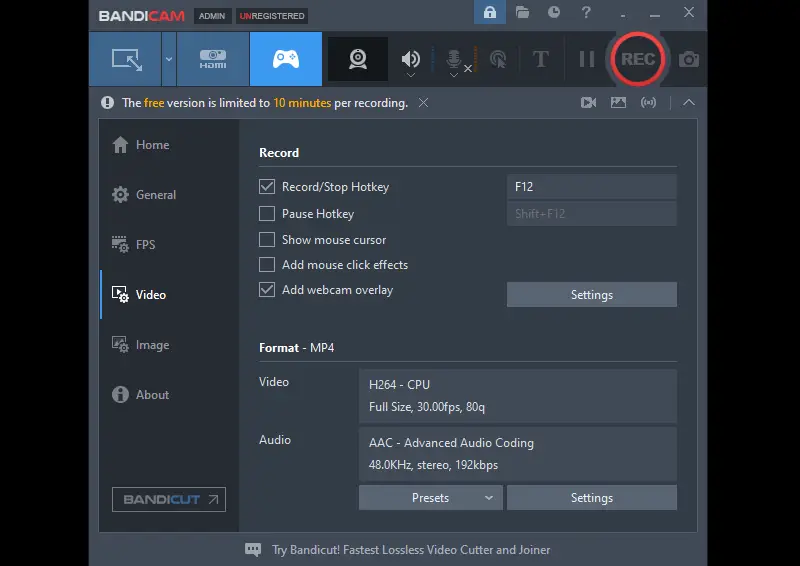
Task: Take a screenshot with camera icon
Action: pyautogui.click(x=689, y=59)
